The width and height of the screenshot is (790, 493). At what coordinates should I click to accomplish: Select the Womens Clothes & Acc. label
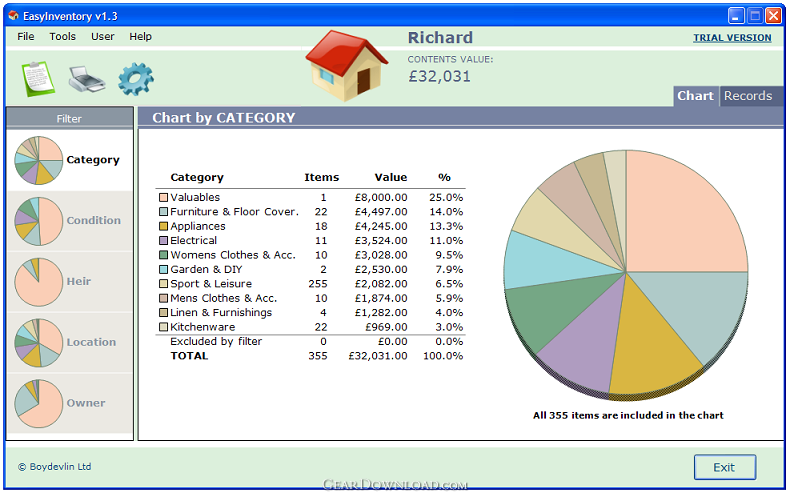(233, 255)
